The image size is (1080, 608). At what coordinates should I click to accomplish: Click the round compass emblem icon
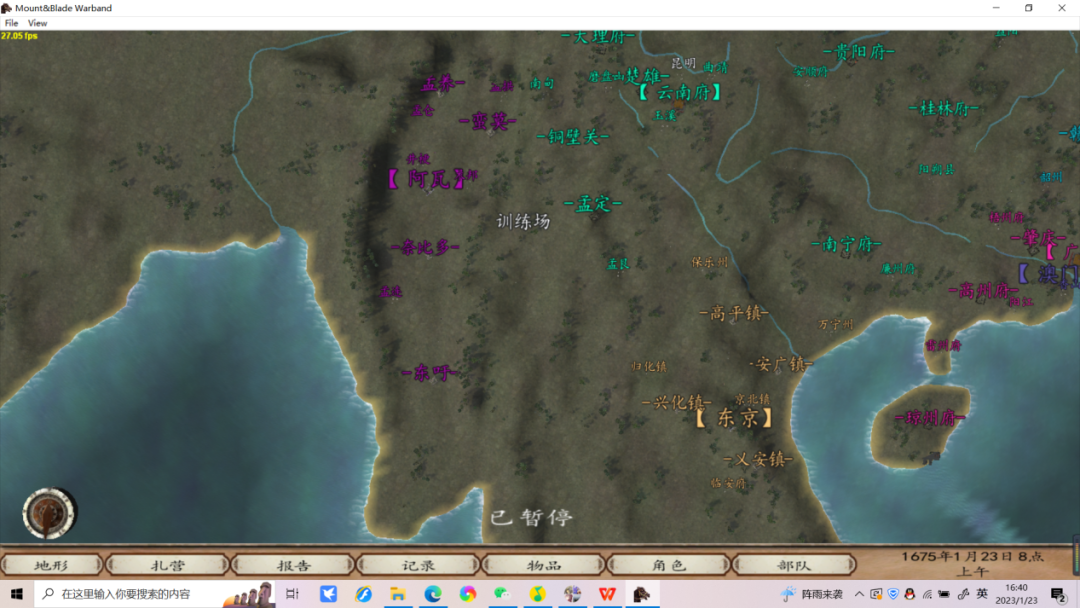pyautogui.click(x=48, y=514)
